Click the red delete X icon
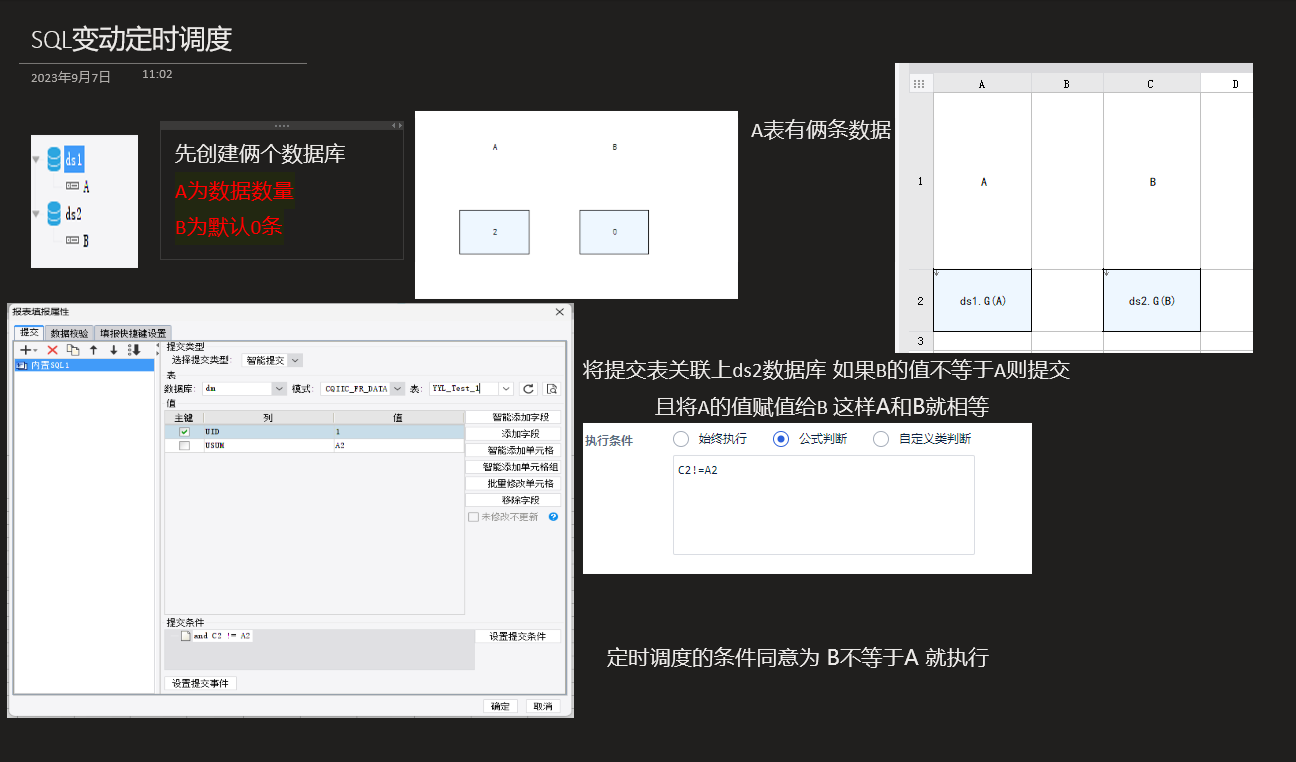Screen dimensions: 1296x762 pos(53,350)
